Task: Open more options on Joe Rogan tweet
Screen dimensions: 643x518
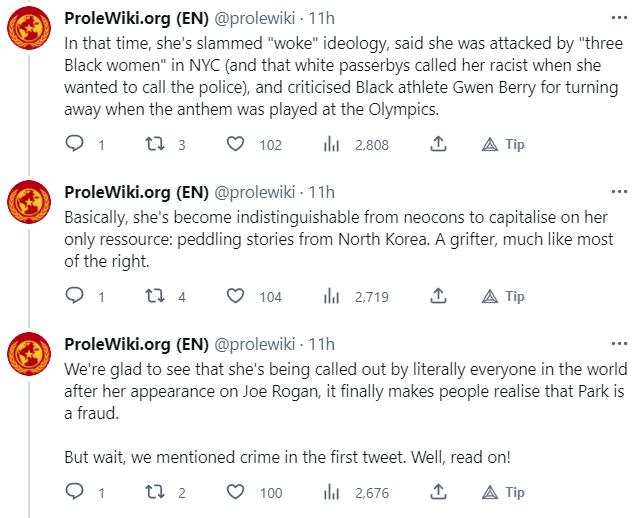Action: (x=620, y=344)
